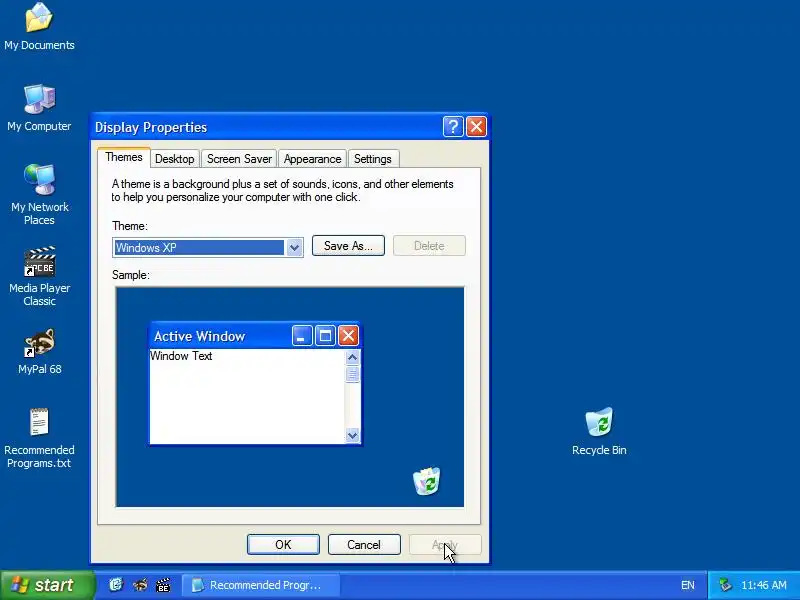
Task: Click the Windows XP theme combo box
Action: [208, 247]
